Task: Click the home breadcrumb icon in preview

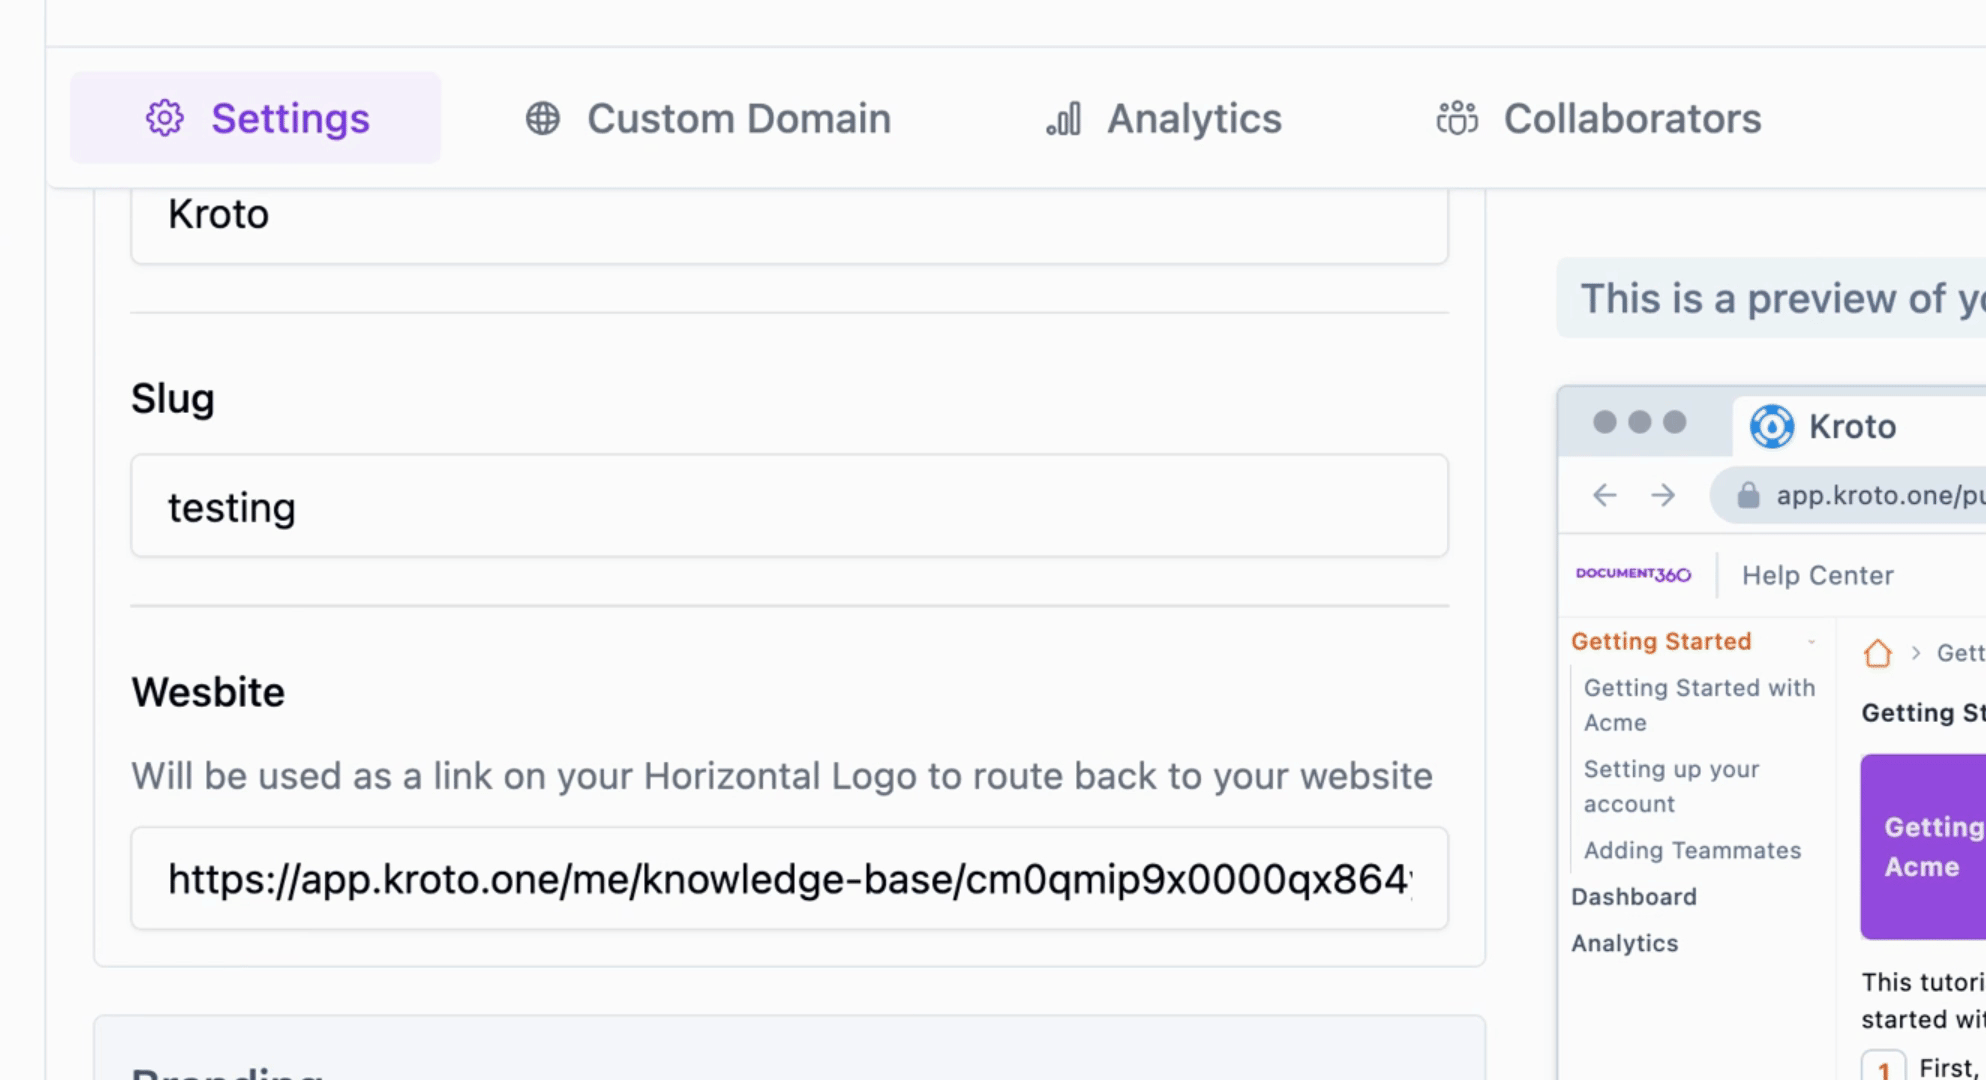Action: point(1877,653)
